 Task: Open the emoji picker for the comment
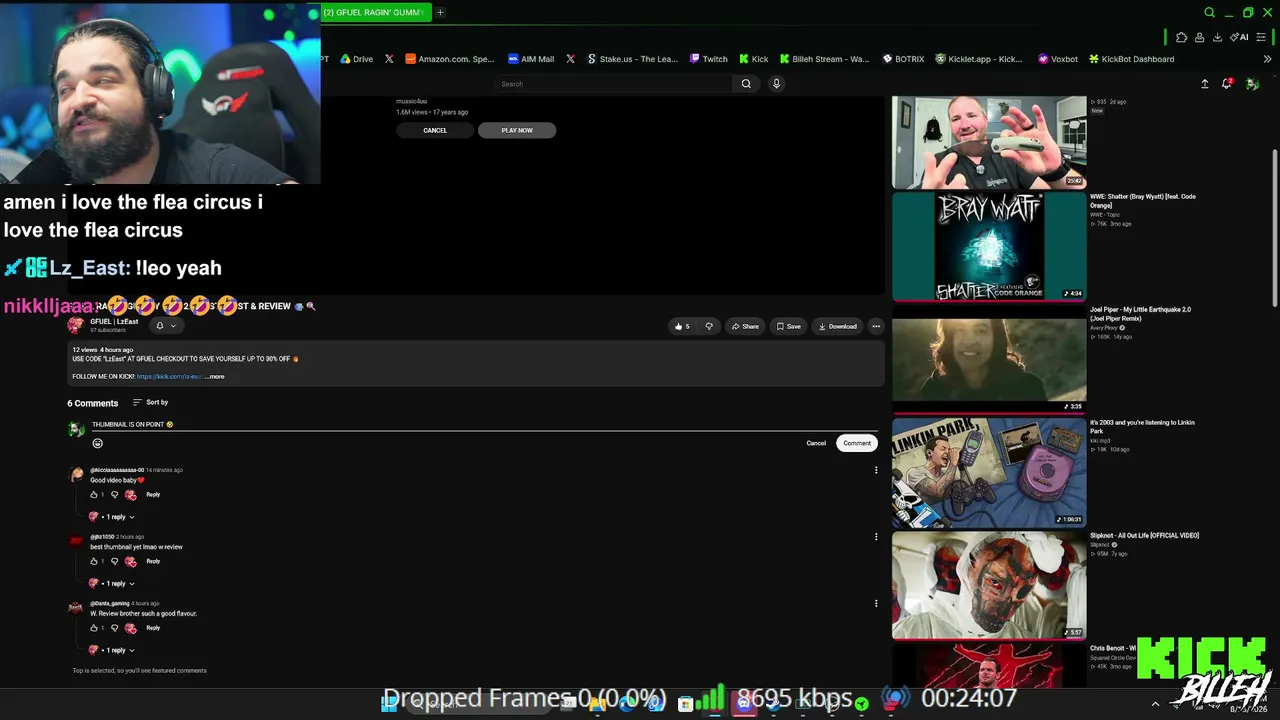97,443
